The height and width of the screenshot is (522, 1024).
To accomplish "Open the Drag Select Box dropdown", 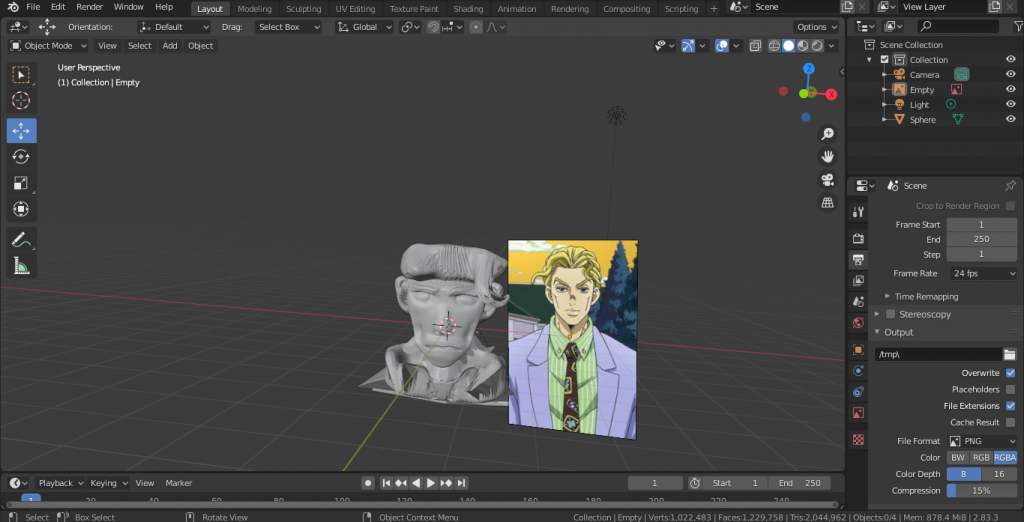I will tap(289, 27).
